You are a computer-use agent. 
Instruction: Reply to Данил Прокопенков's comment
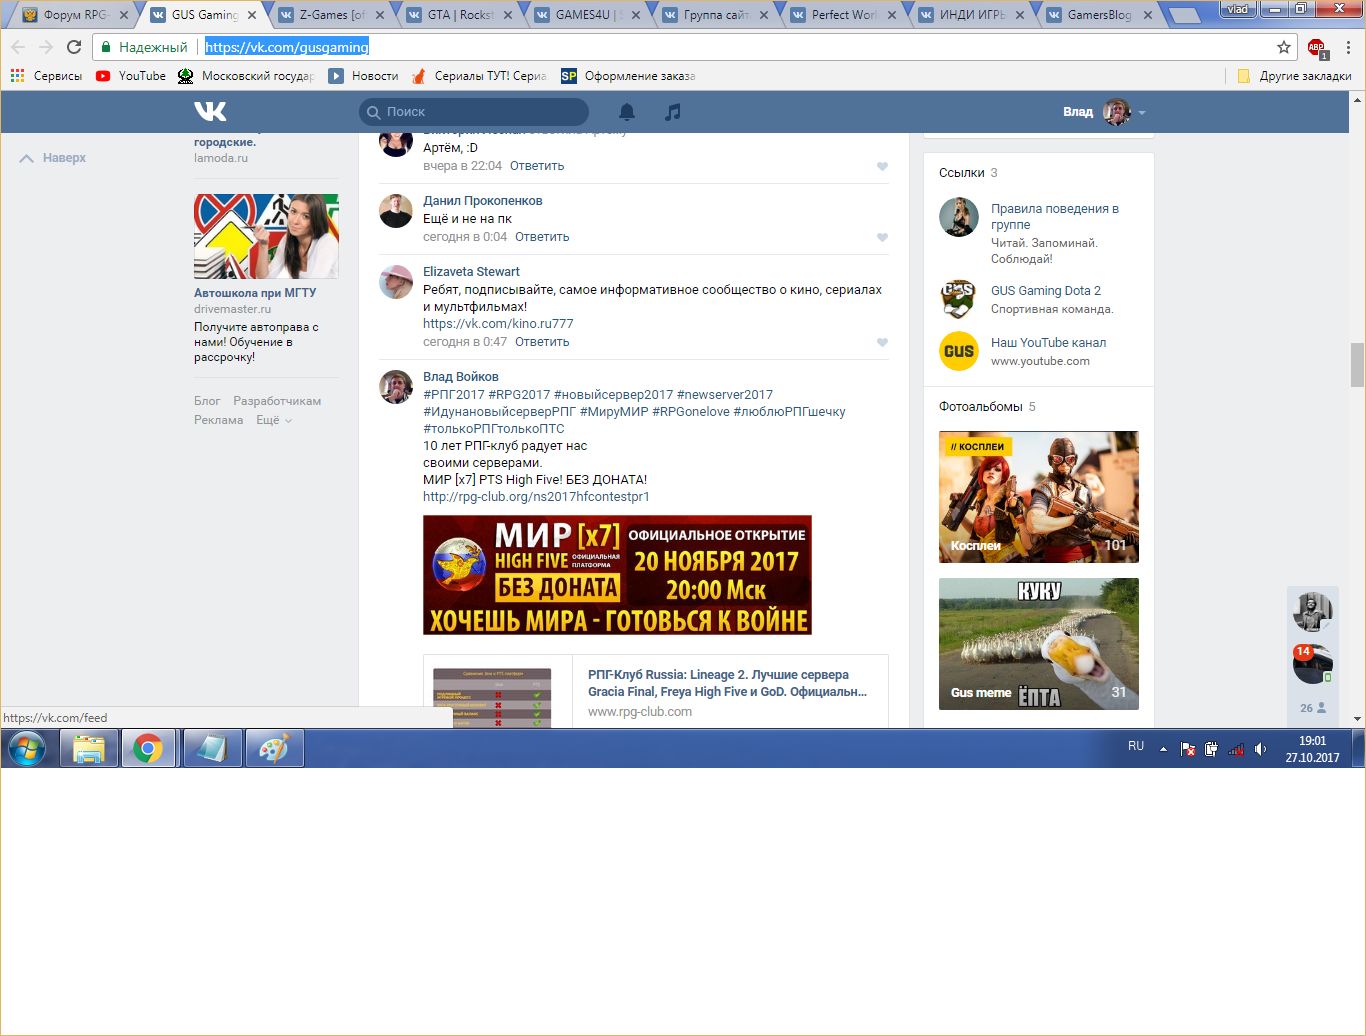point(542,237)
